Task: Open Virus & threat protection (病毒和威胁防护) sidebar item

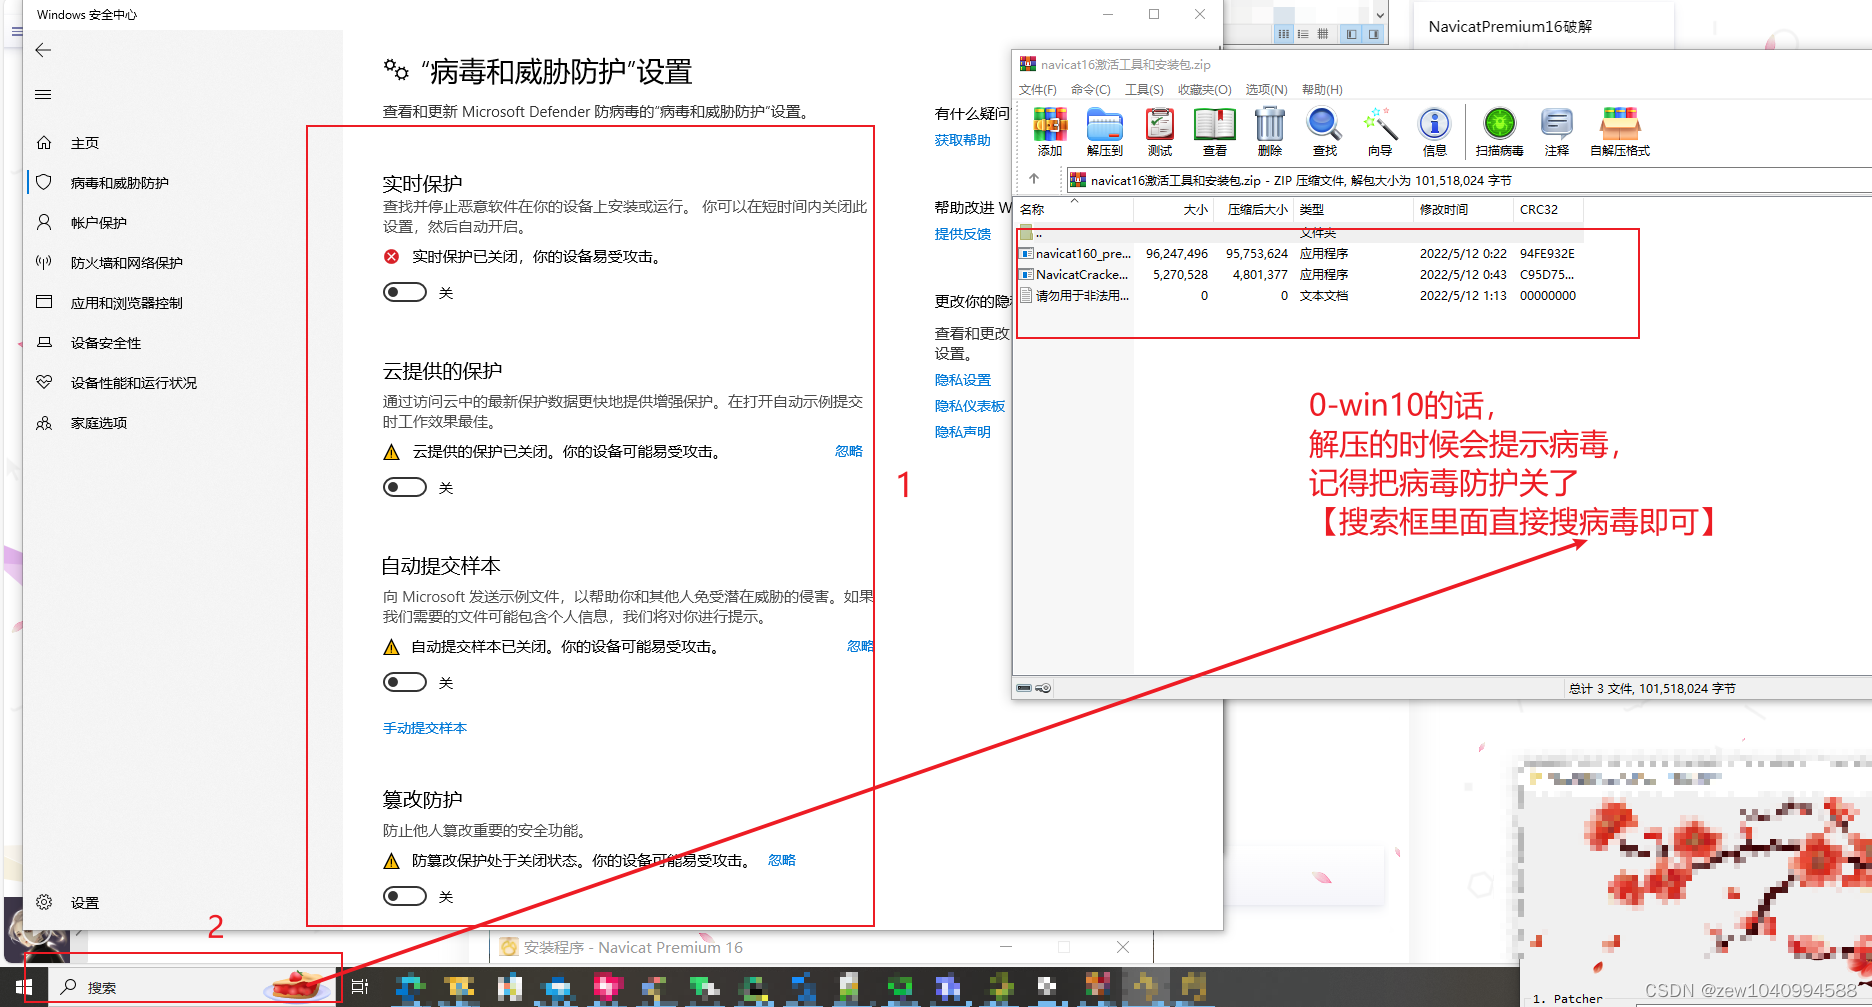Action: coord(120,183)
